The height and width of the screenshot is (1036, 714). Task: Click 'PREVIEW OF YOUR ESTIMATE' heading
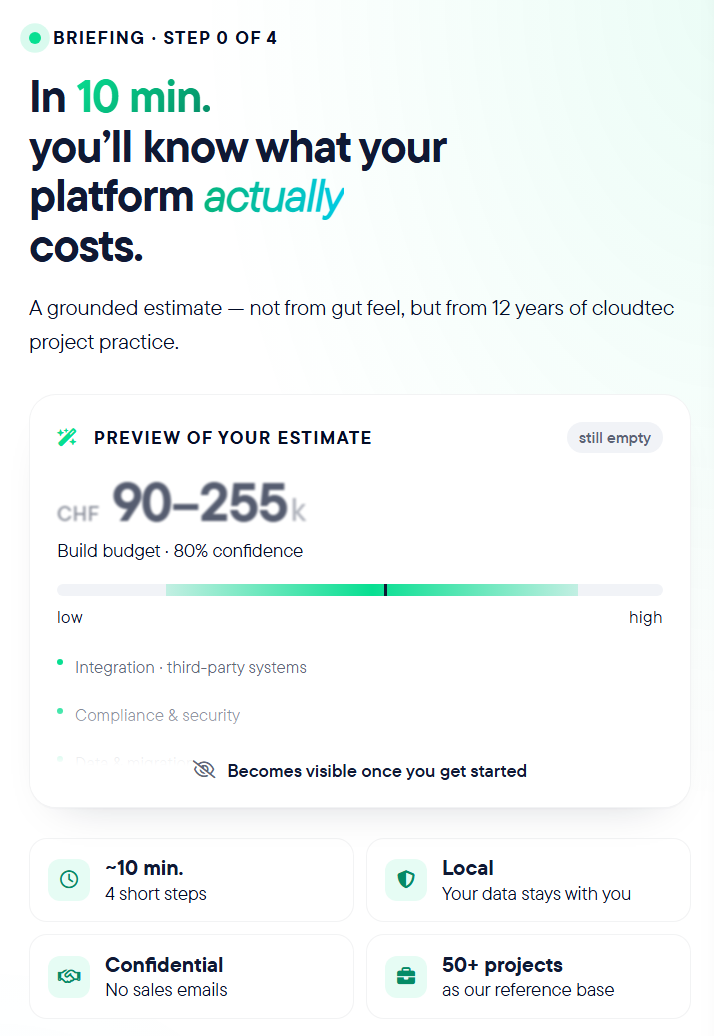tap(232, 438)
